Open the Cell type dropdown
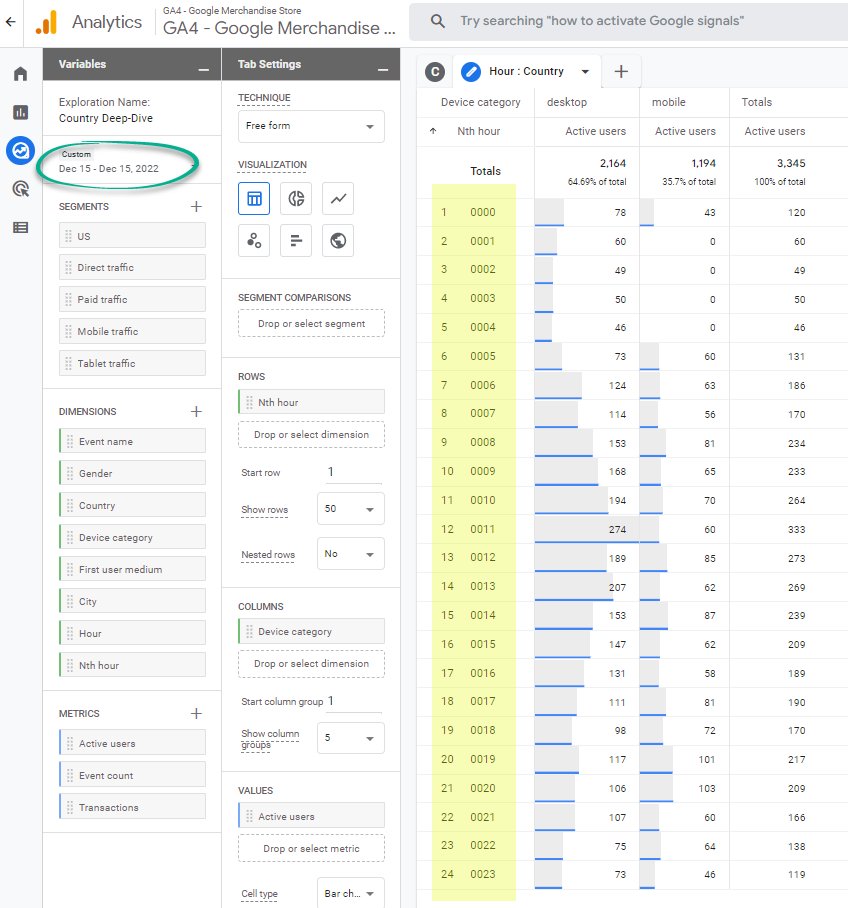This screenshot has width=848, height=908. 350,894
